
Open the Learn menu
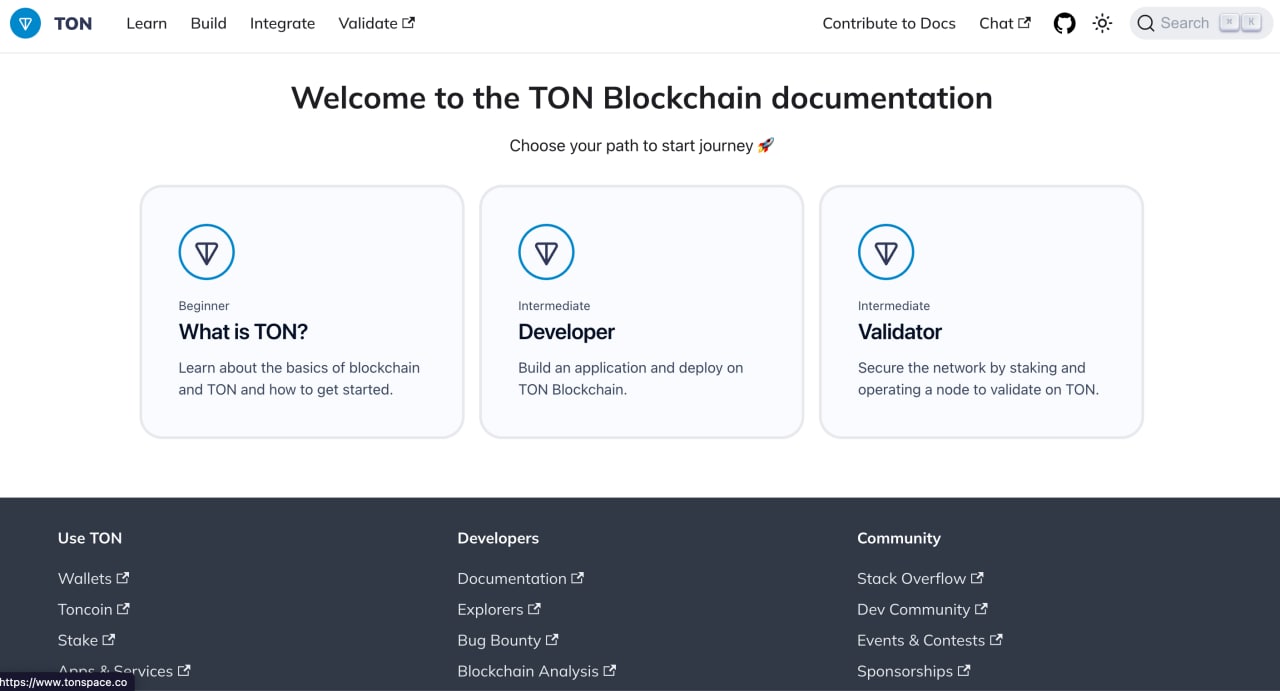click(146, 23)
